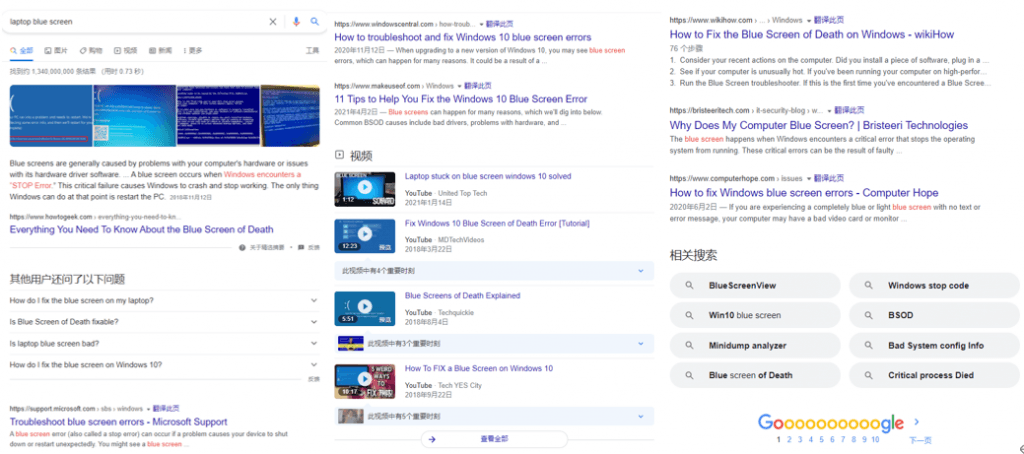Expand Is Blue Screen of Death fixable
This screenshot has width=1024, height=454.
(164, 321)
